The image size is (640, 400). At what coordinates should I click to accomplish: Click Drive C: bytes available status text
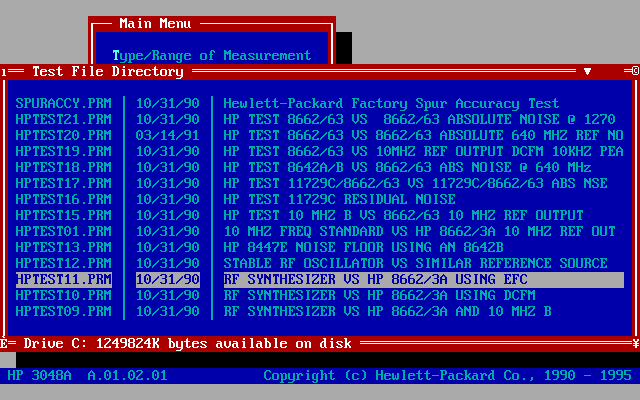click(187, 343)
